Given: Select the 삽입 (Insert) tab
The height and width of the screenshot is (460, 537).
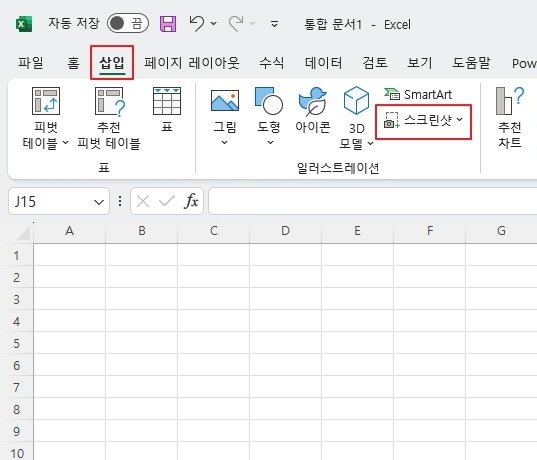Looking at the screenshot, I should point(112,63).
